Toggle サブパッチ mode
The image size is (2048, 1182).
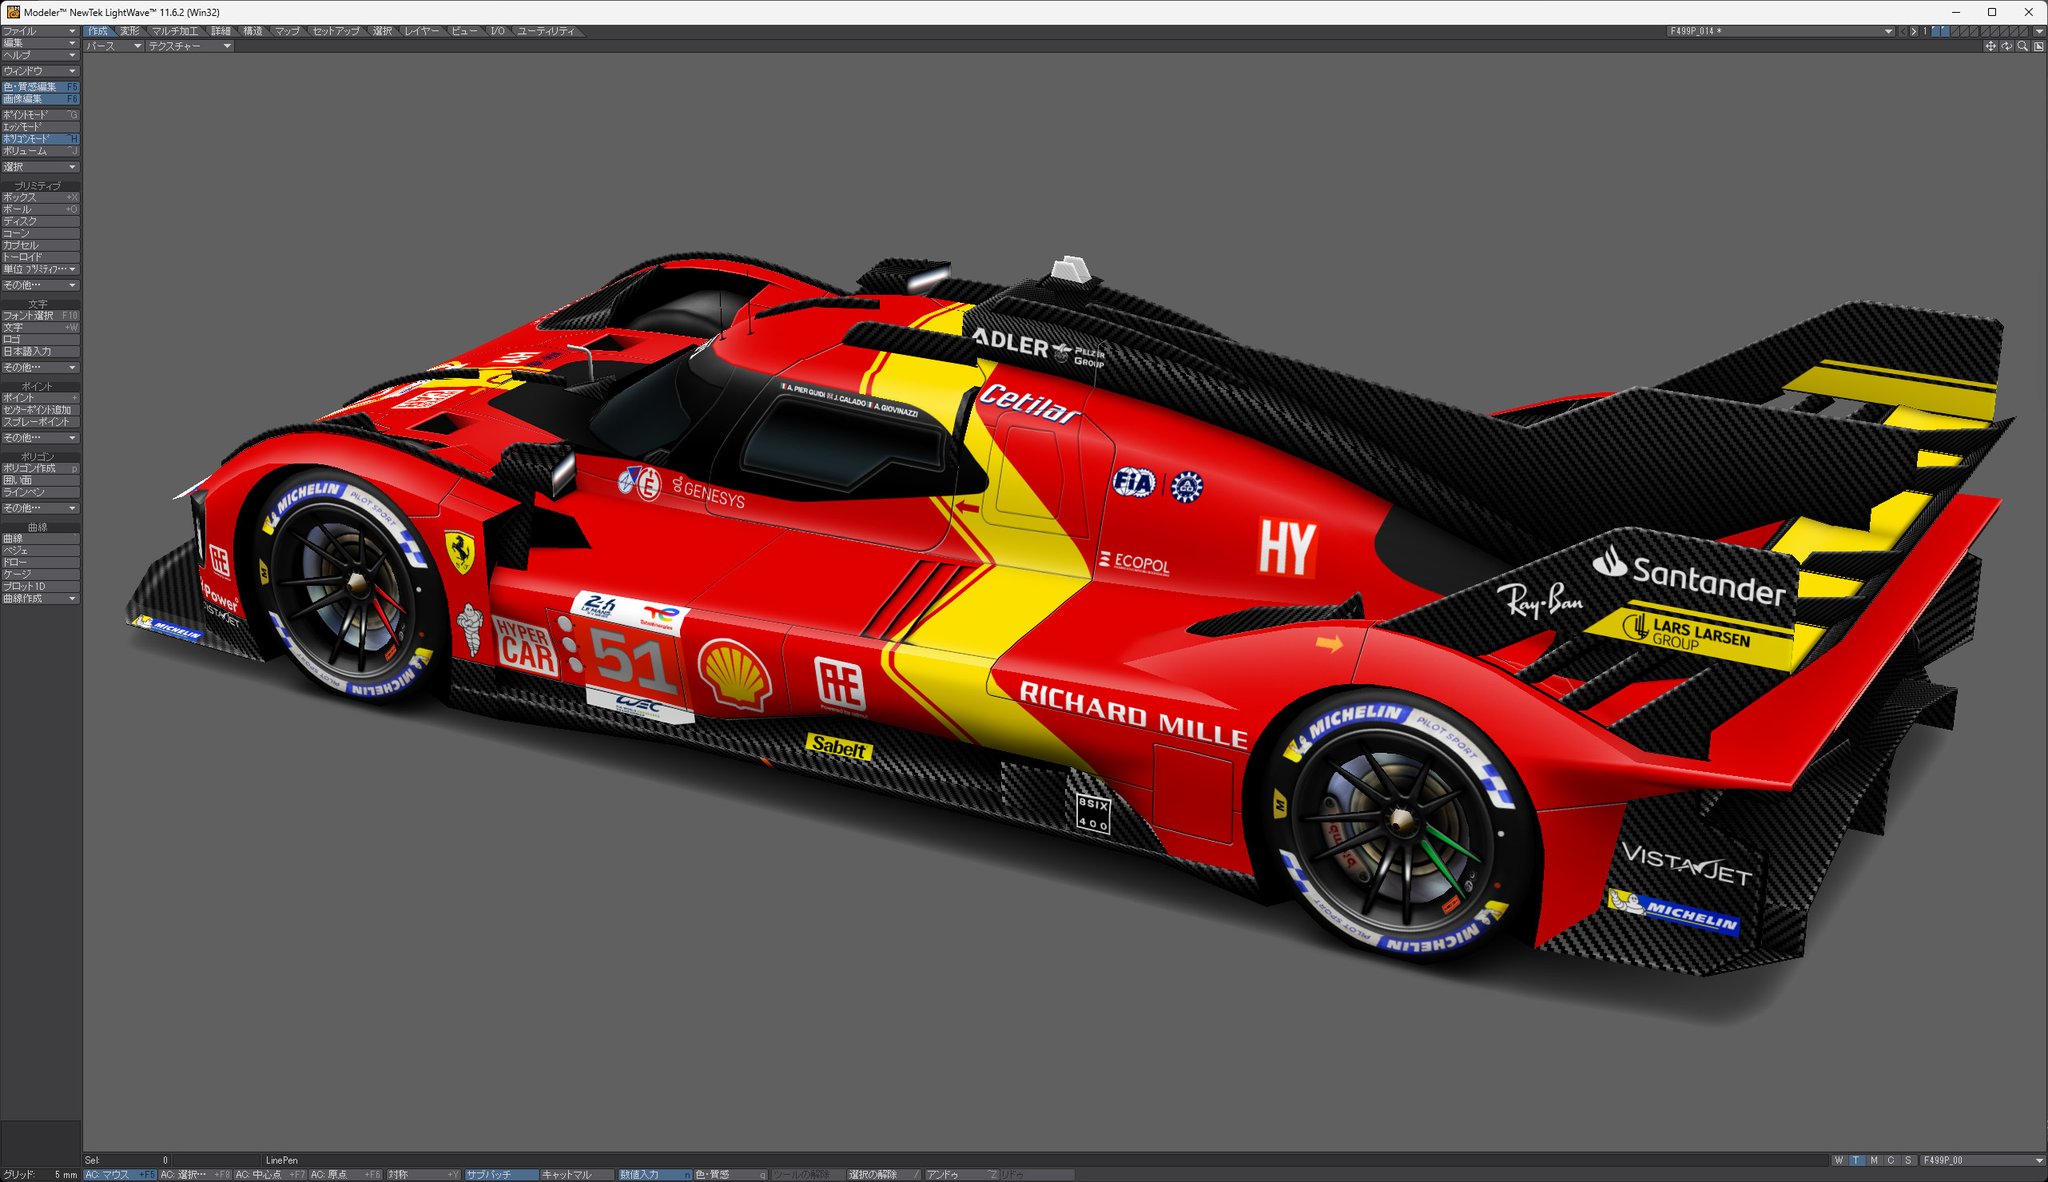(x=500, y=1175)
